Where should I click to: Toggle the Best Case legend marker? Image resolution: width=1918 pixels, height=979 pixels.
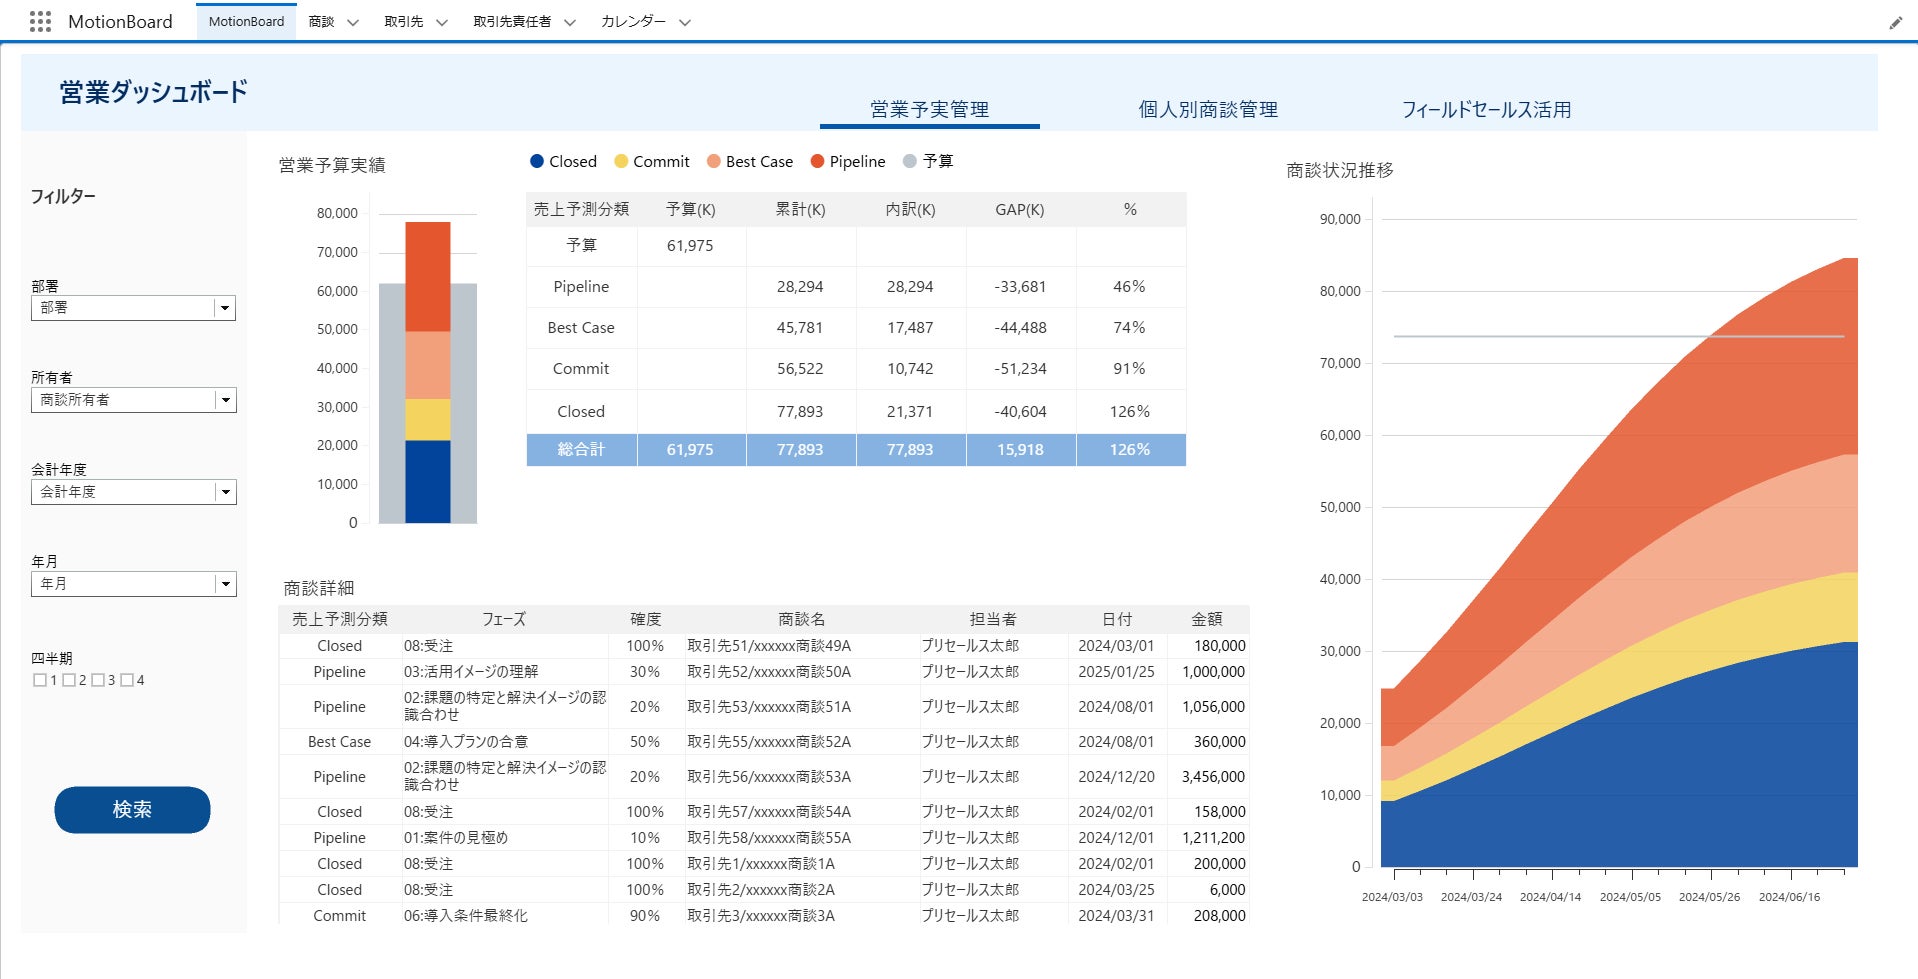pos(713,161)
